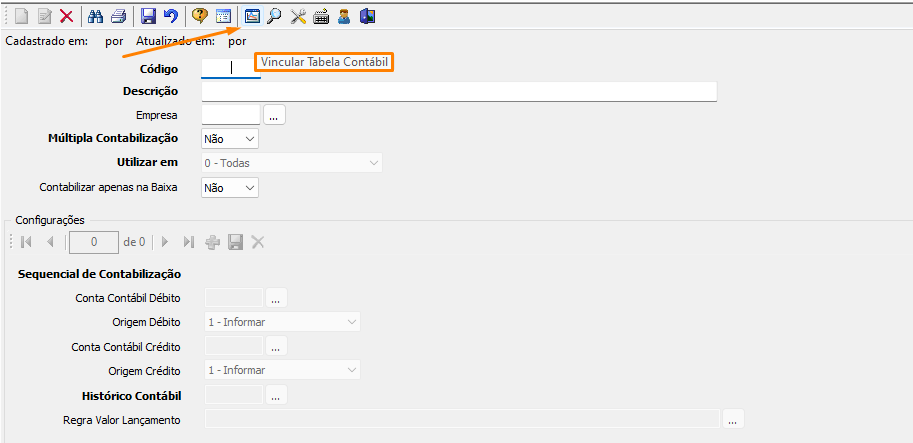Click the 'Cadastrado em:' text

point(47,41)
